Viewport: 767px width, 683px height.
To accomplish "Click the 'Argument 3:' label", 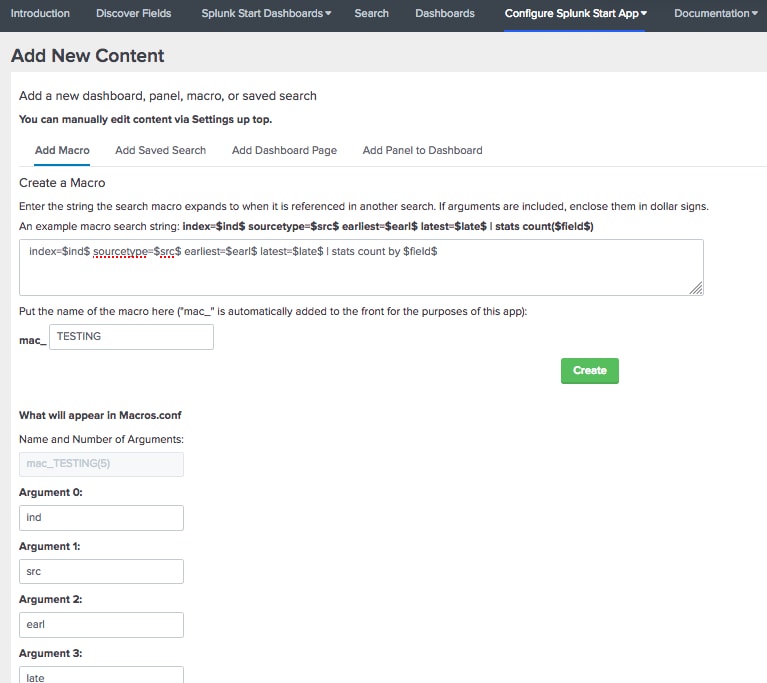I will pyautogui.click(x=51, y=653).
